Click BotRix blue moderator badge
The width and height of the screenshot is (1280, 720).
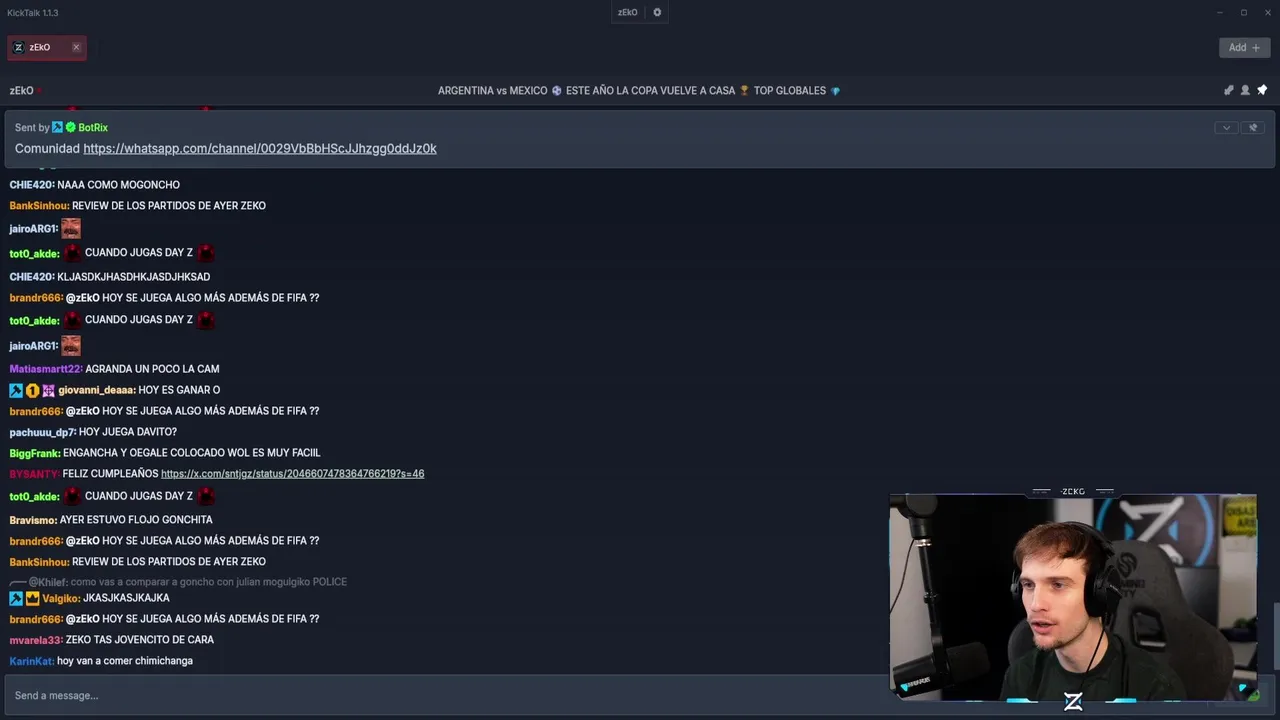(57, 127)
